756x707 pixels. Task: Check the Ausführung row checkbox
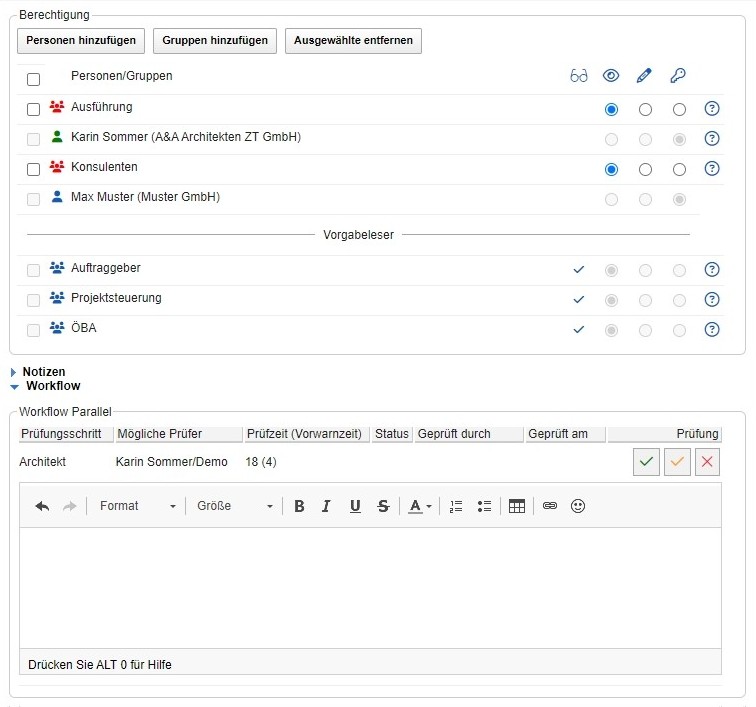(x=33, y=109)
